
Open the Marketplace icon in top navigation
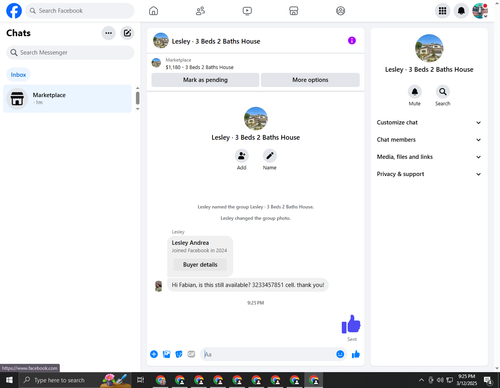294,11
